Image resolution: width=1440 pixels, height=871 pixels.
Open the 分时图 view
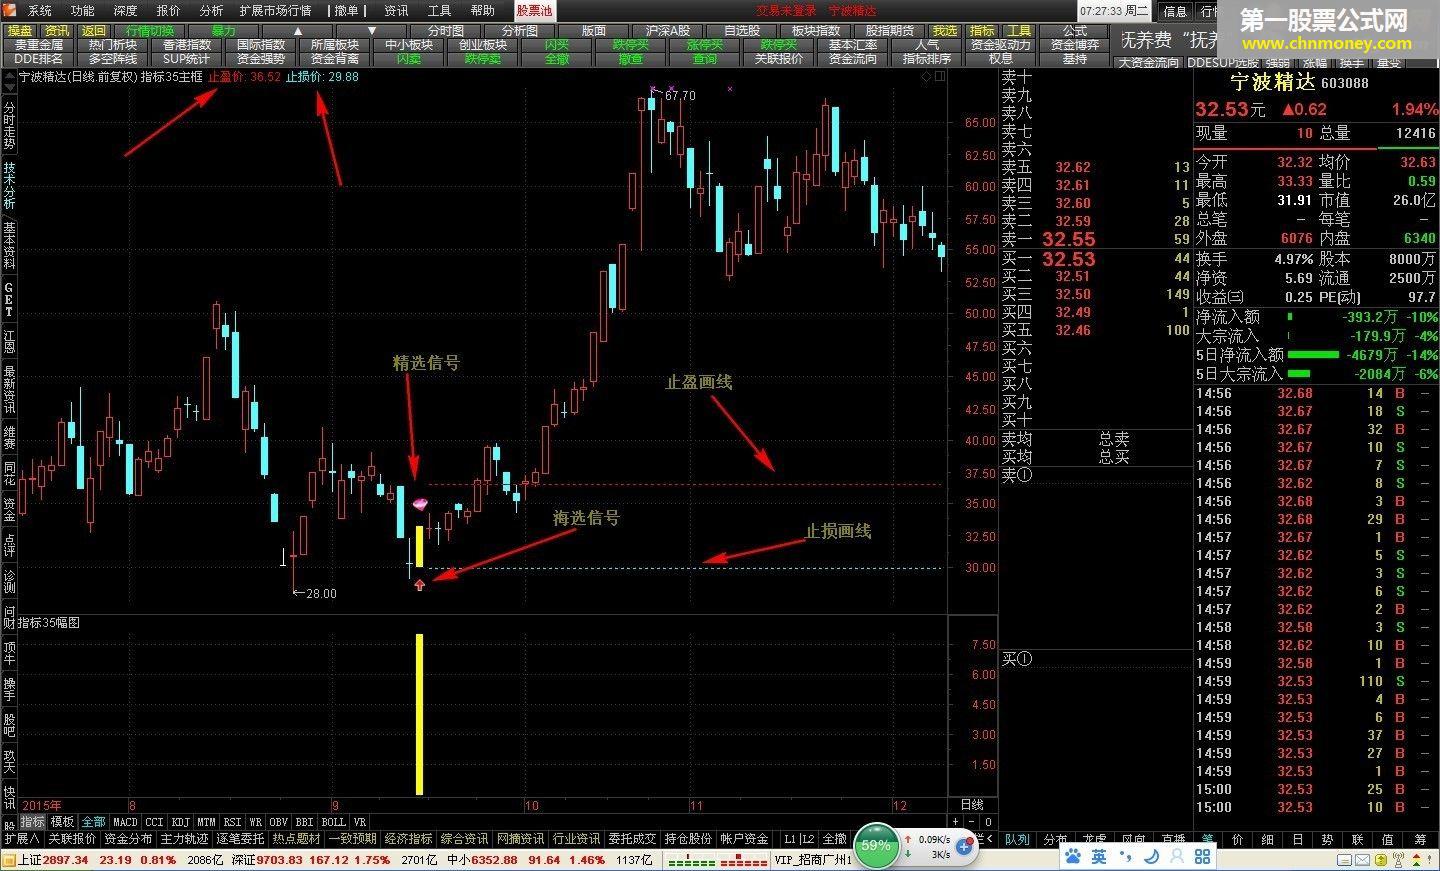(446, 31)
